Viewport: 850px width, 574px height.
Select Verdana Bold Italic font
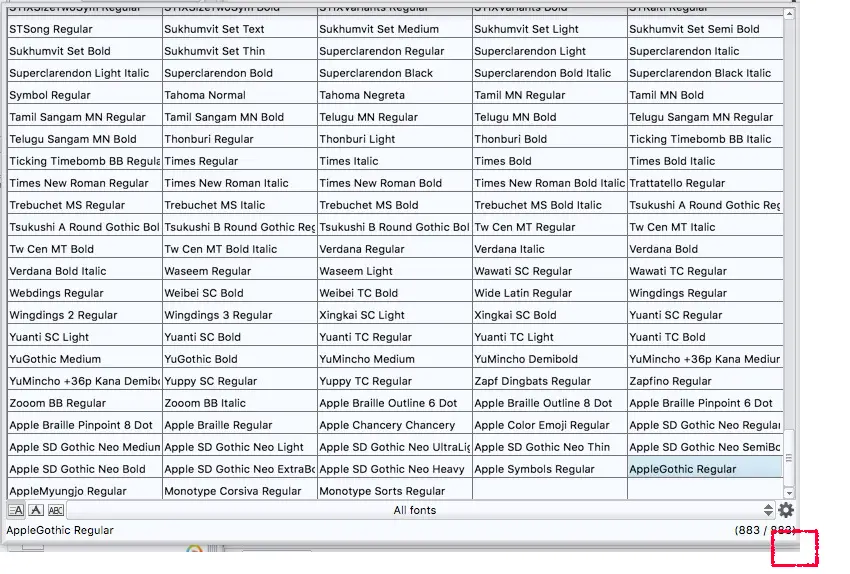[x=85, y=271]
